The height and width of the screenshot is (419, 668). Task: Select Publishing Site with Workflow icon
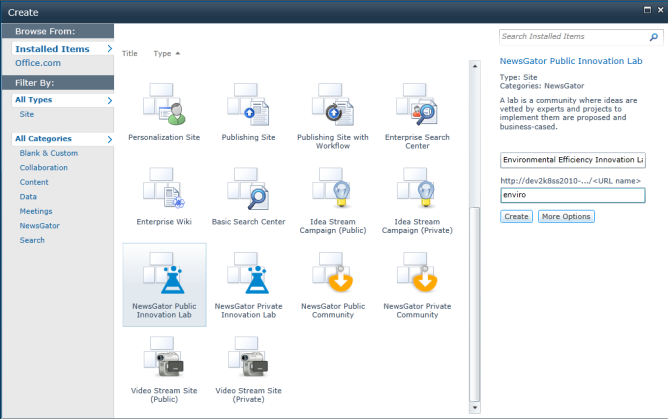(x=333, y=105)
